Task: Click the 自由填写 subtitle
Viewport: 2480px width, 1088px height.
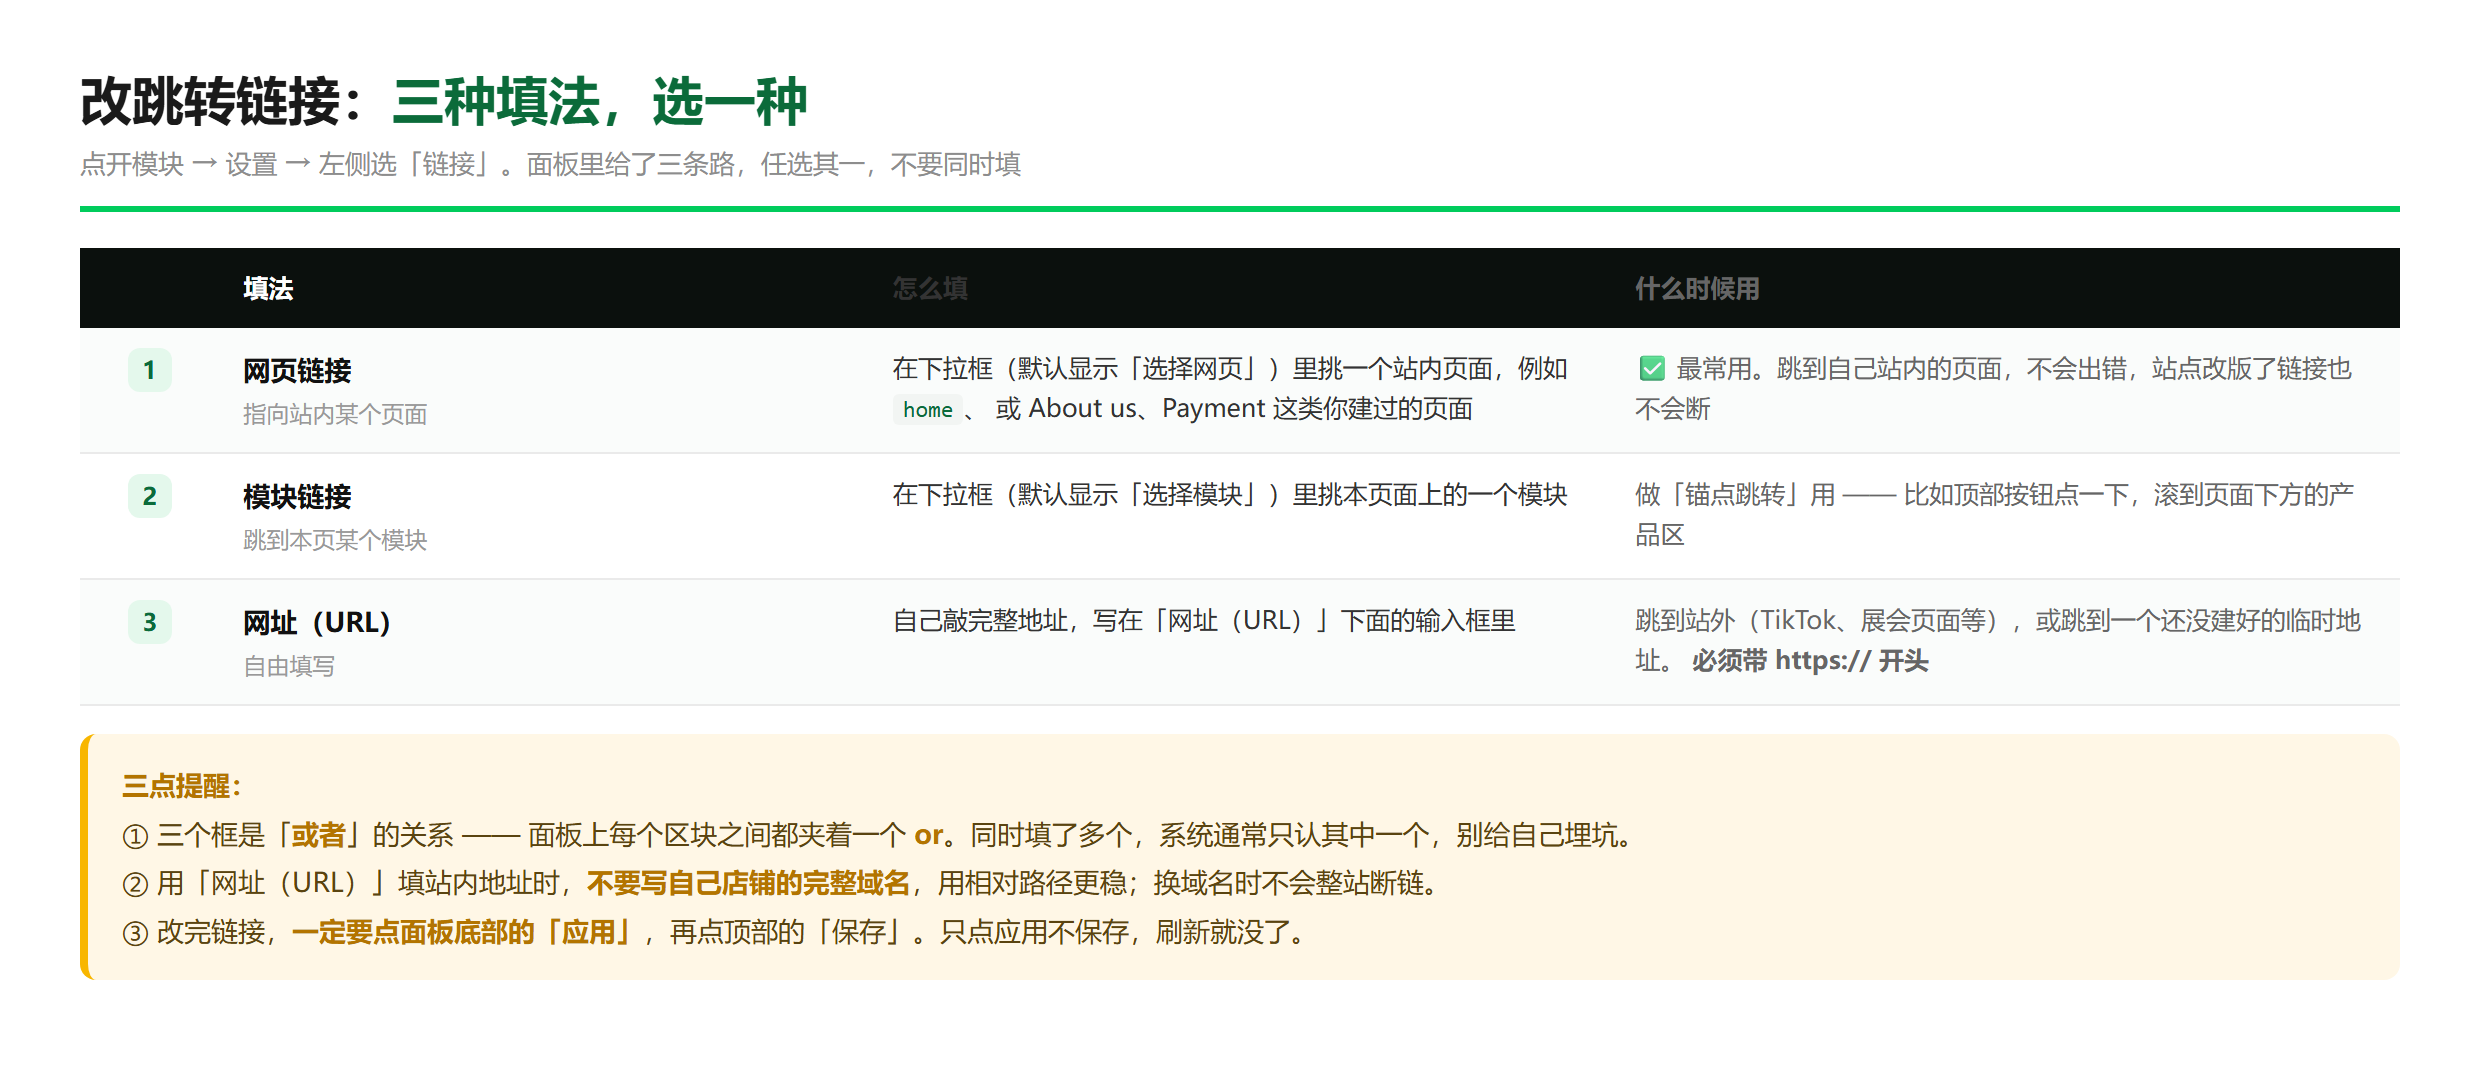Action: pyautogui.click(x=289, y=666)
